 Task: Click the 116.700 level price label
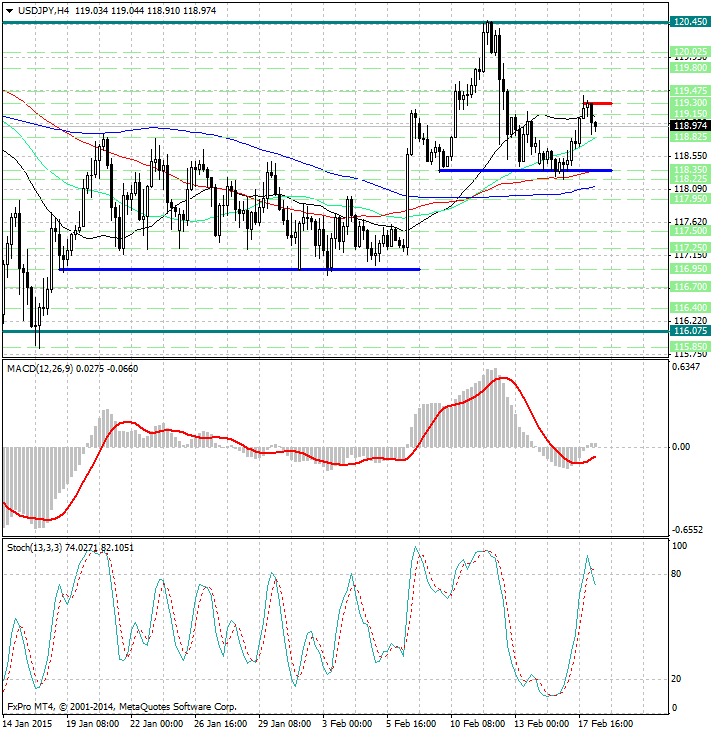point(690,287)
